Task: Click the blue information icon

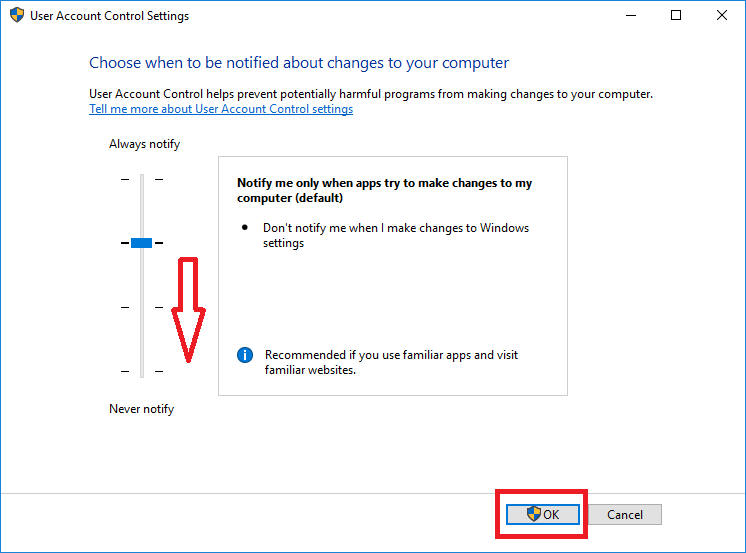Action: (245, 355)
